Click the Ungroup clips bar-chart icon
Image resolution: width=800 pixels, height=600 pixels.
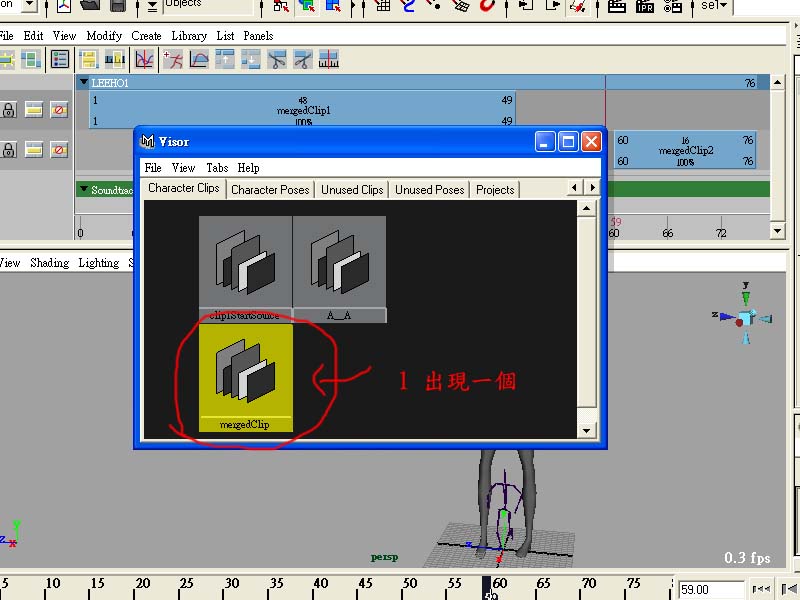click(x=115, y=60)
